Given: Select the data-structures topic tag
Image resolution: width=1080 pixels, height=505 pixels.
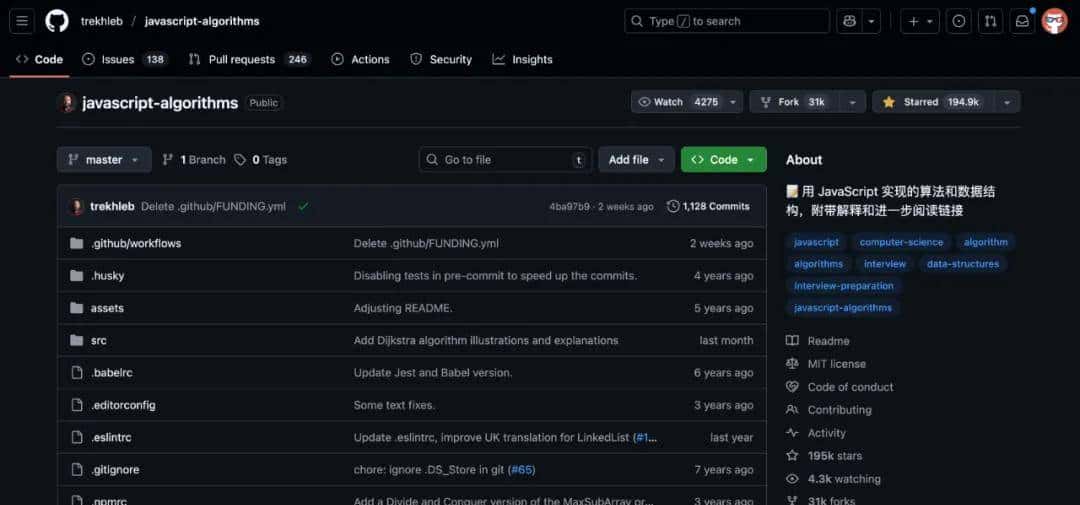Looking at the screenshot, I should coord(962,264).
